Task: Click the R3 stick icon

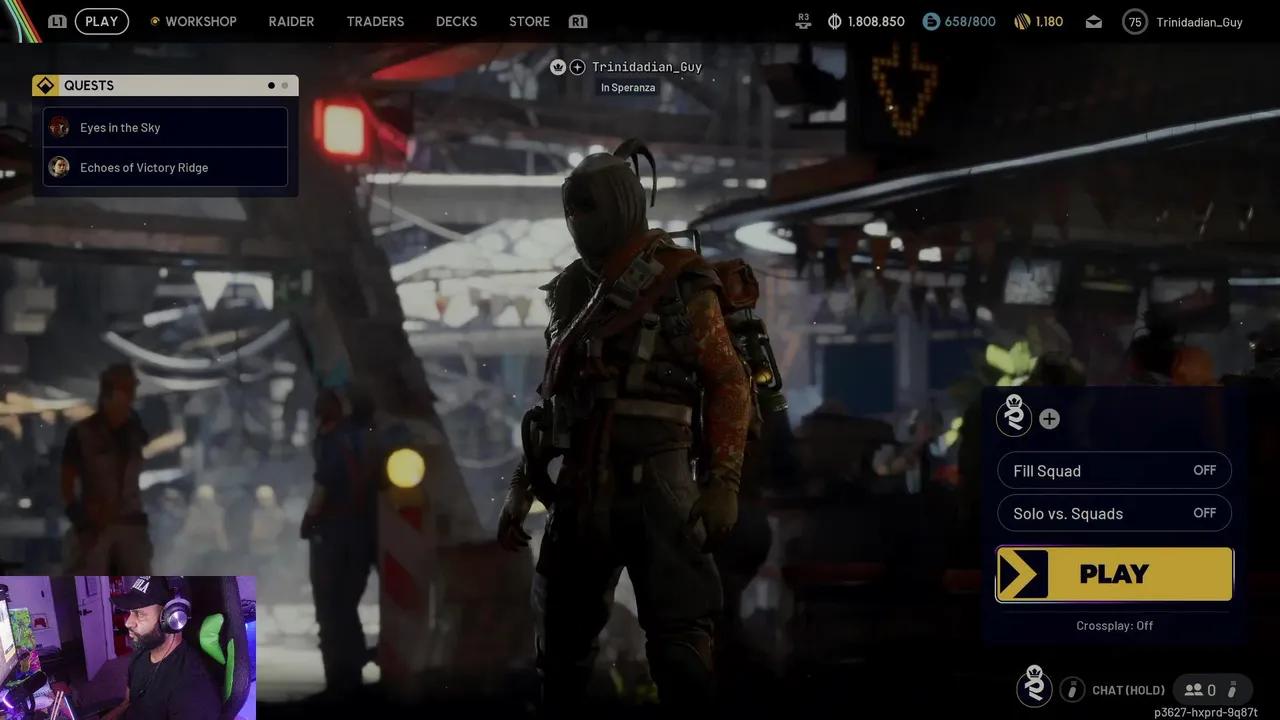Action: click(803, 20)
